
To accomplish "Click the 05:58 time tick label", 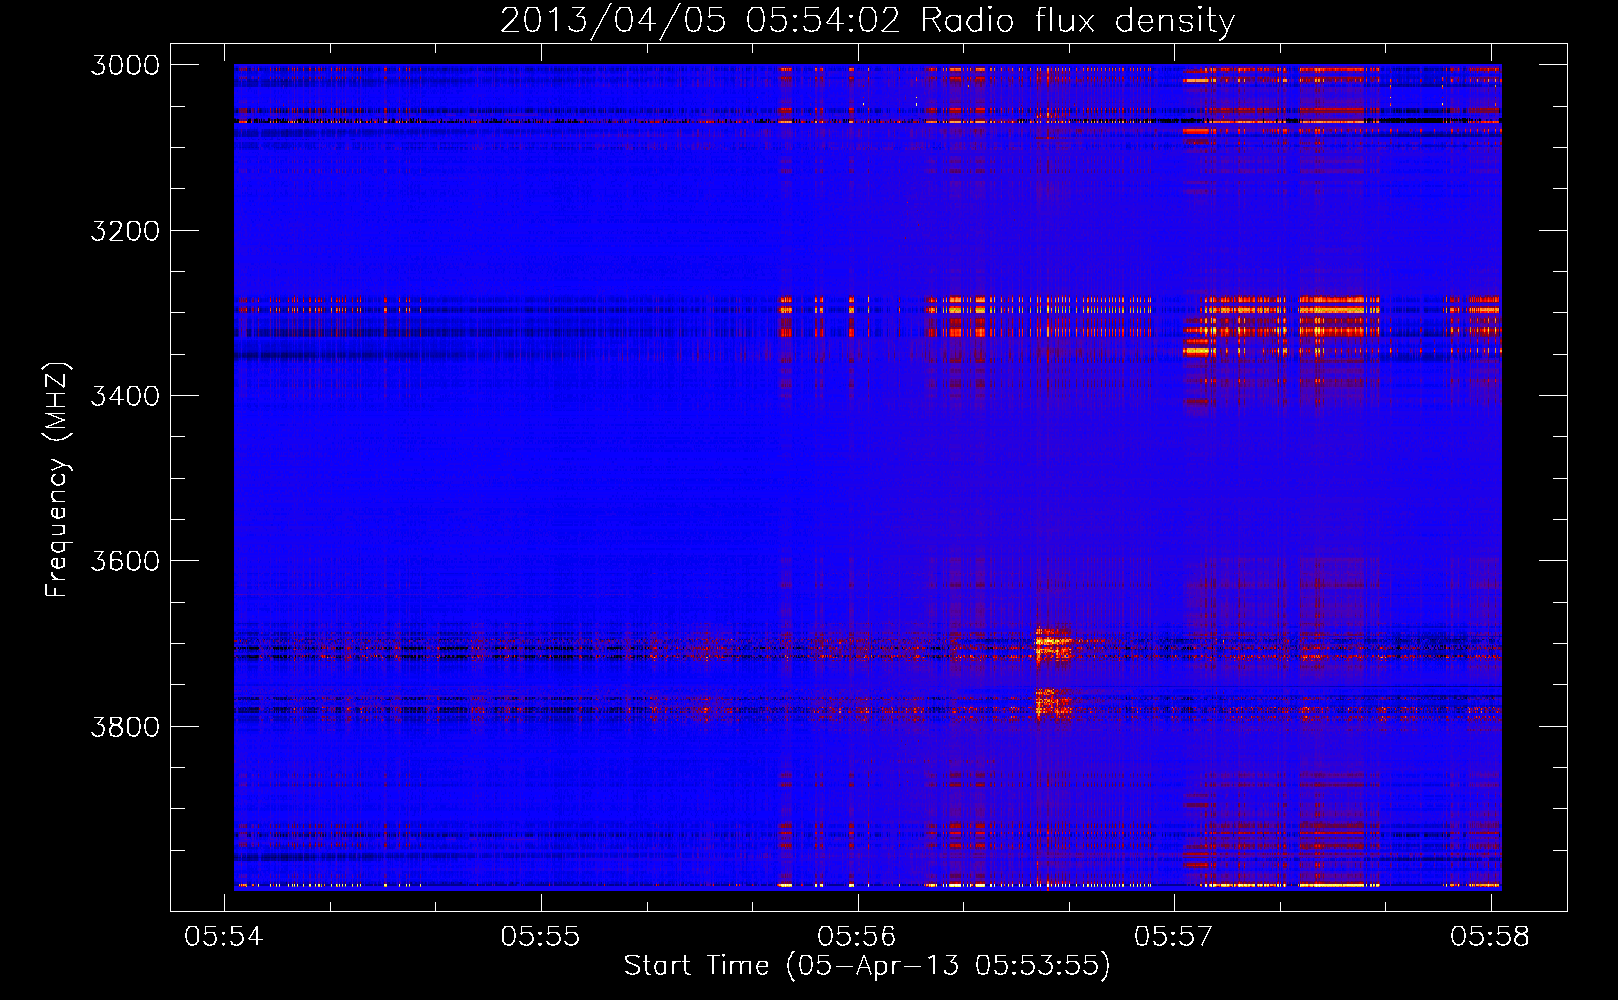I will (x=1490, y=936).
